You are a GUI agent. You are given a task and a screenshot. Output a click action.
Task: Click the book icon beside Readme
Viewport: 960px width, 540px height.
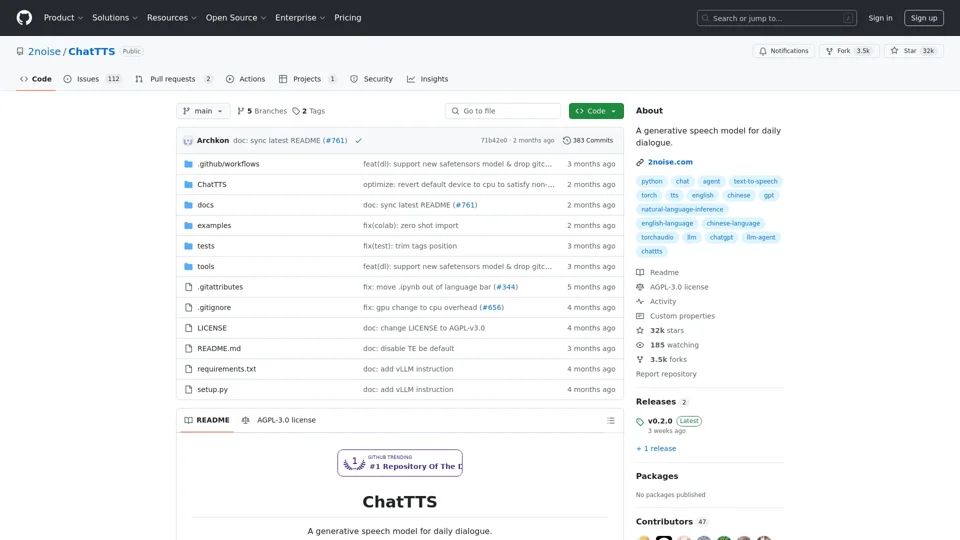click(640, 272)
